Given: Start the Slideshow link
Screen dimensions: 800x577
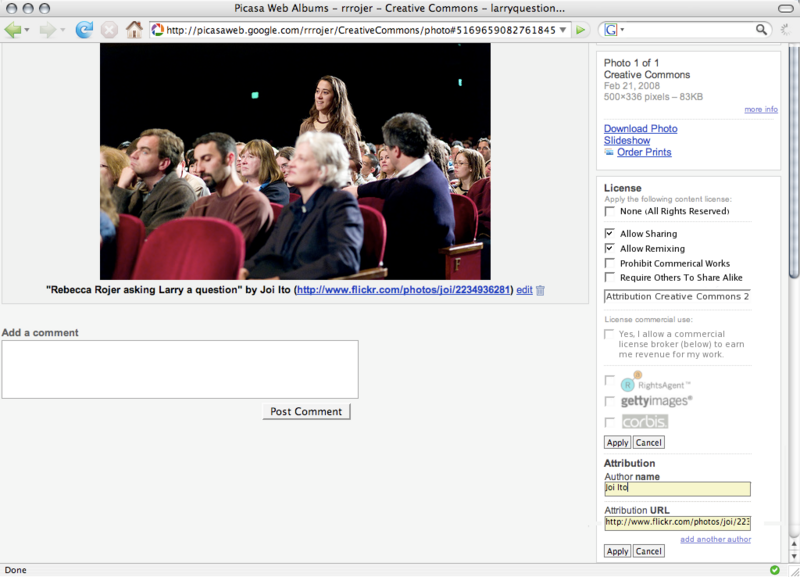Looking at the screenshot, I should (627, 140).
